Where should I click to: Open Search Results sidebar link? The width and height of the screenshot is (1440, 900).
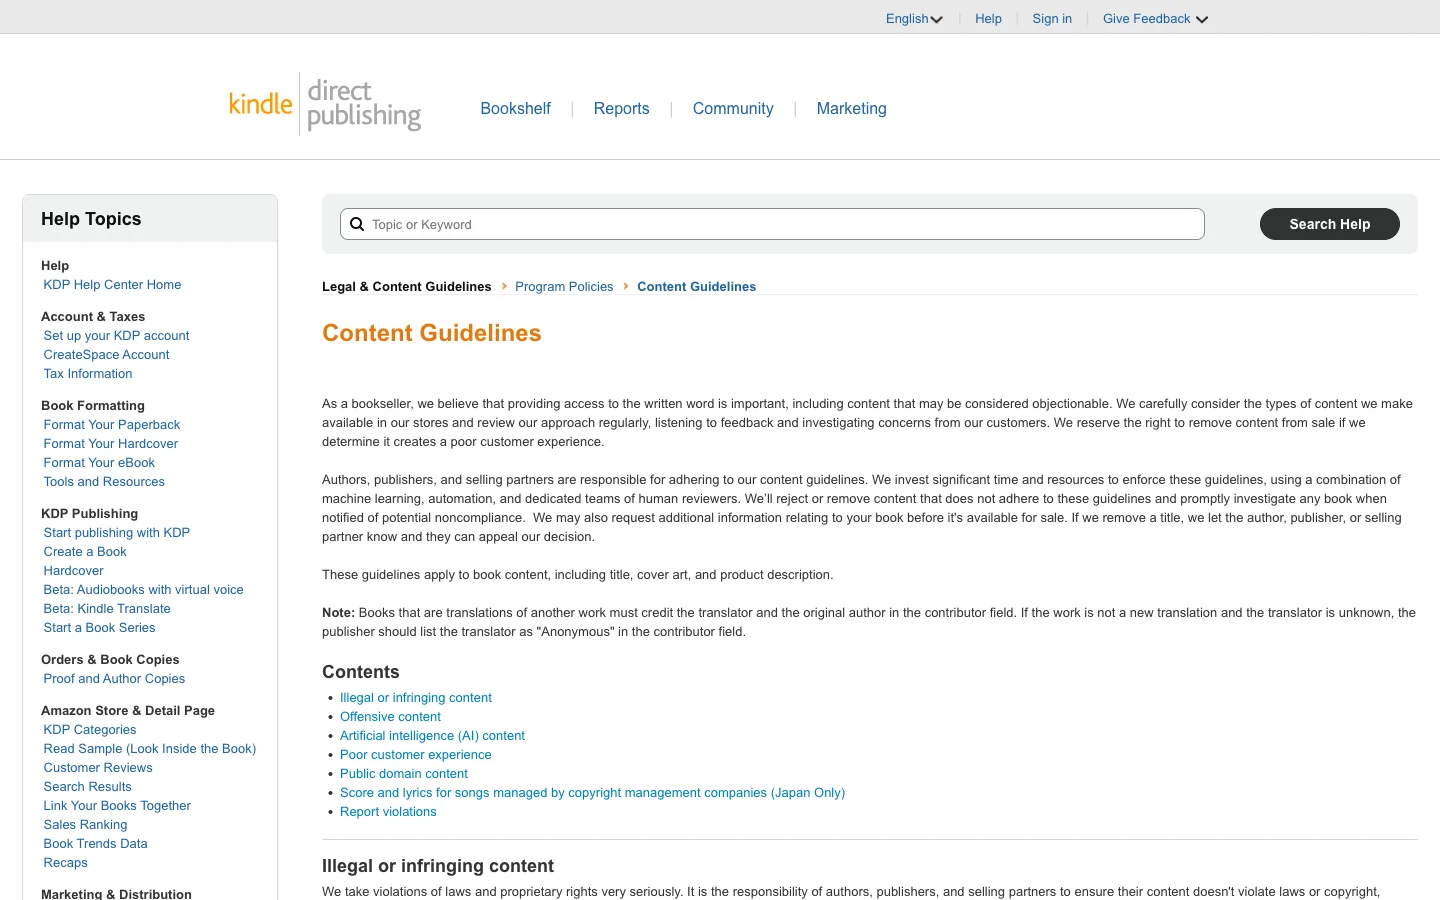87,787
